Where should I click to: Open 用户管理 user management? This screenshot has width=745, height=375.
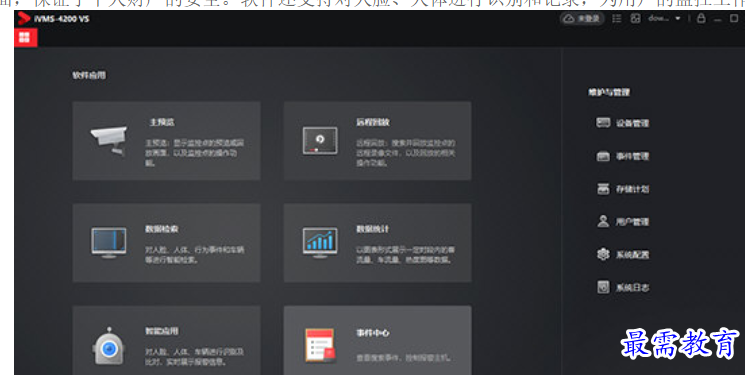tap(622, 221)
